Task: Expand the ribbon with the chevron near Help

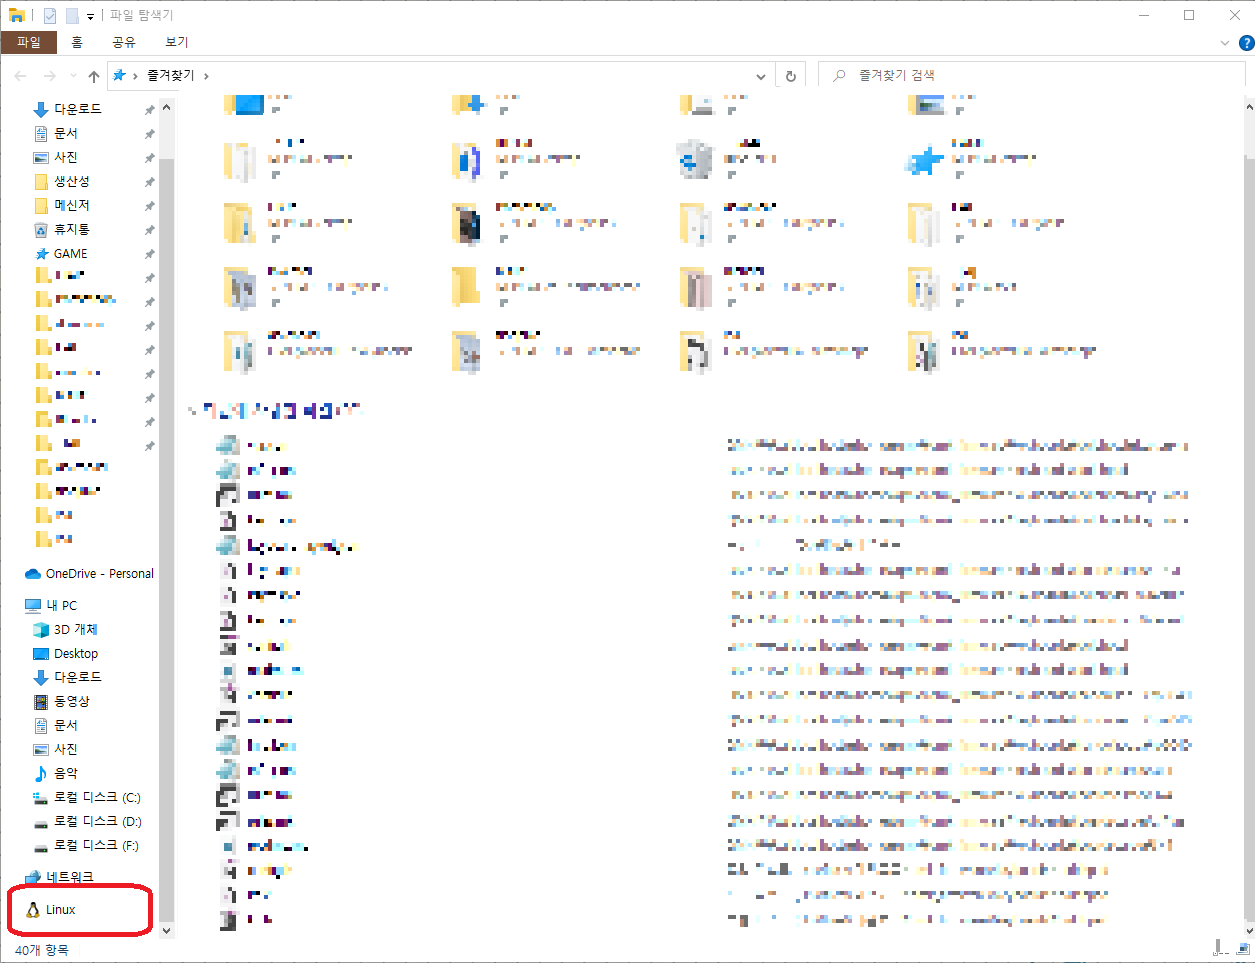Action: click(x=1225, y=43)
